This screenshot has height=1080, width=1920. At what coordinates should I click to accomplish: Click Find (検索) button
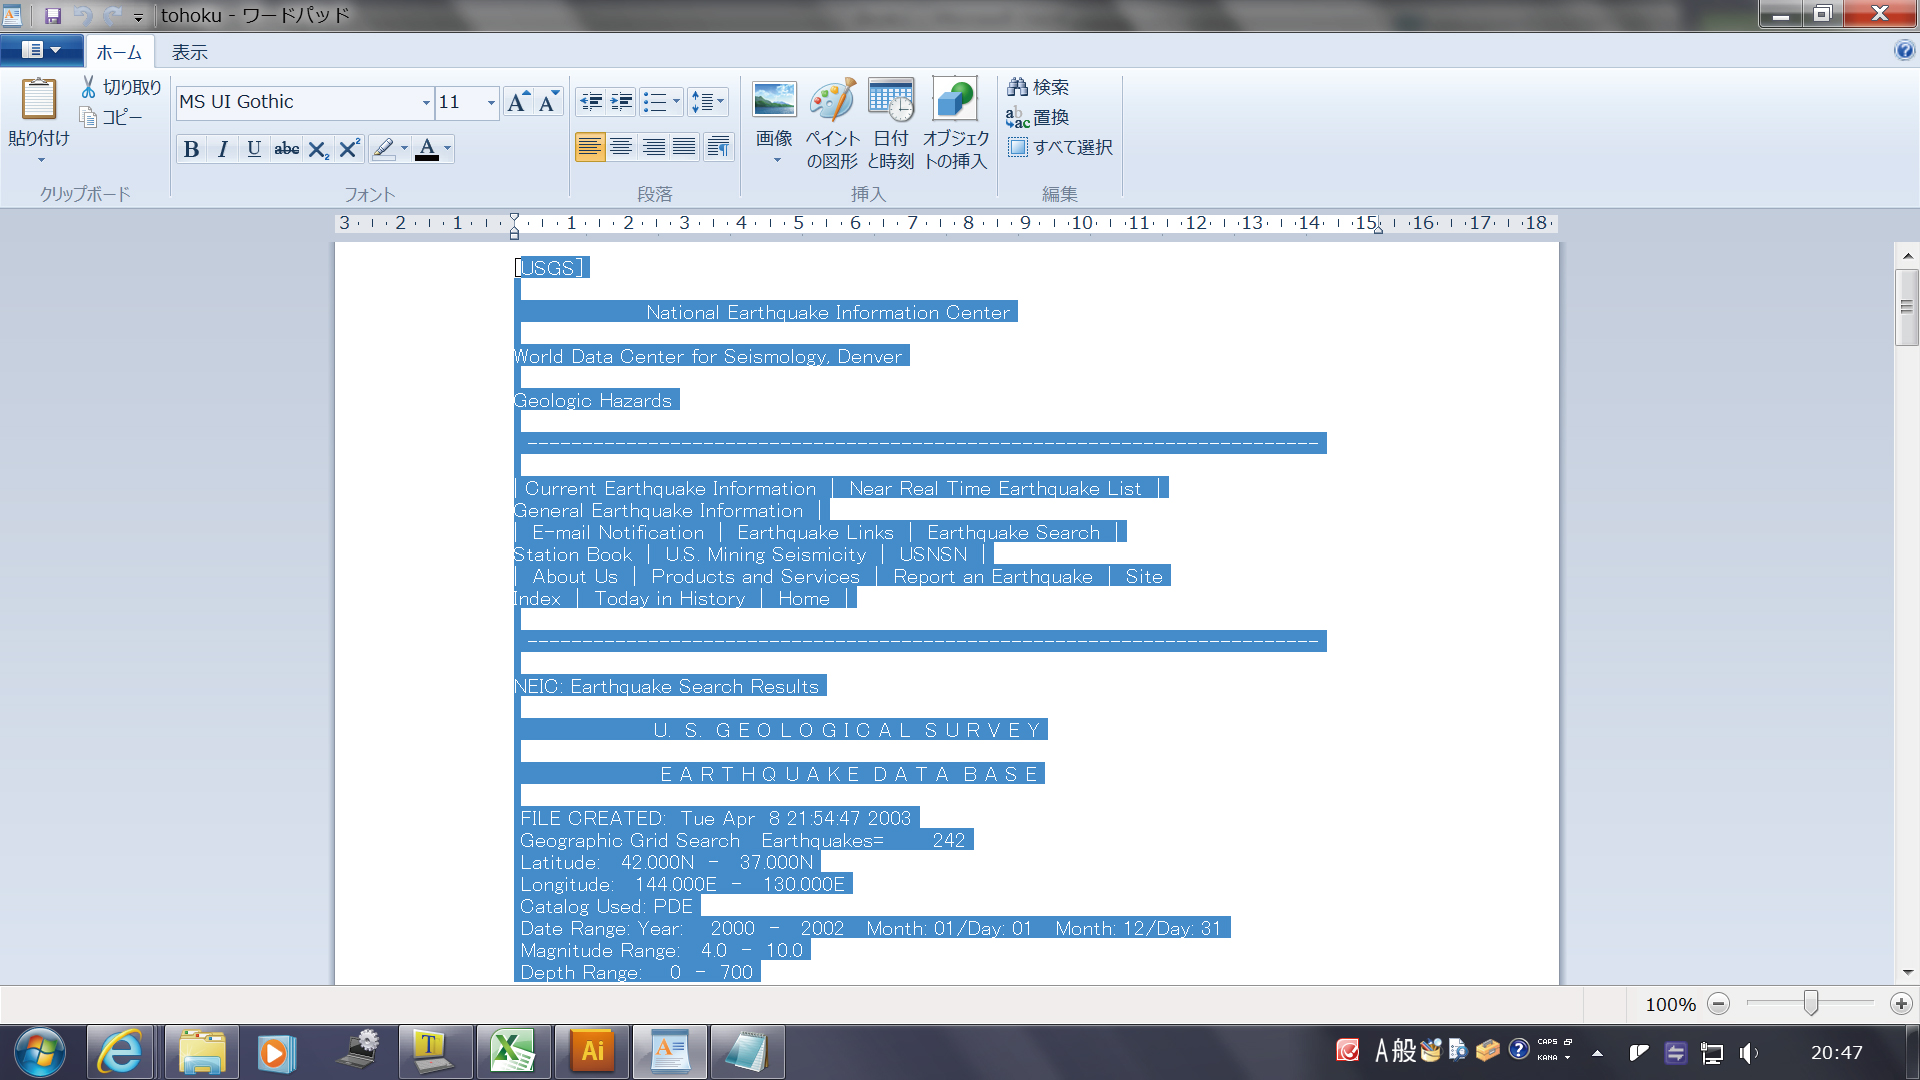1039,87
